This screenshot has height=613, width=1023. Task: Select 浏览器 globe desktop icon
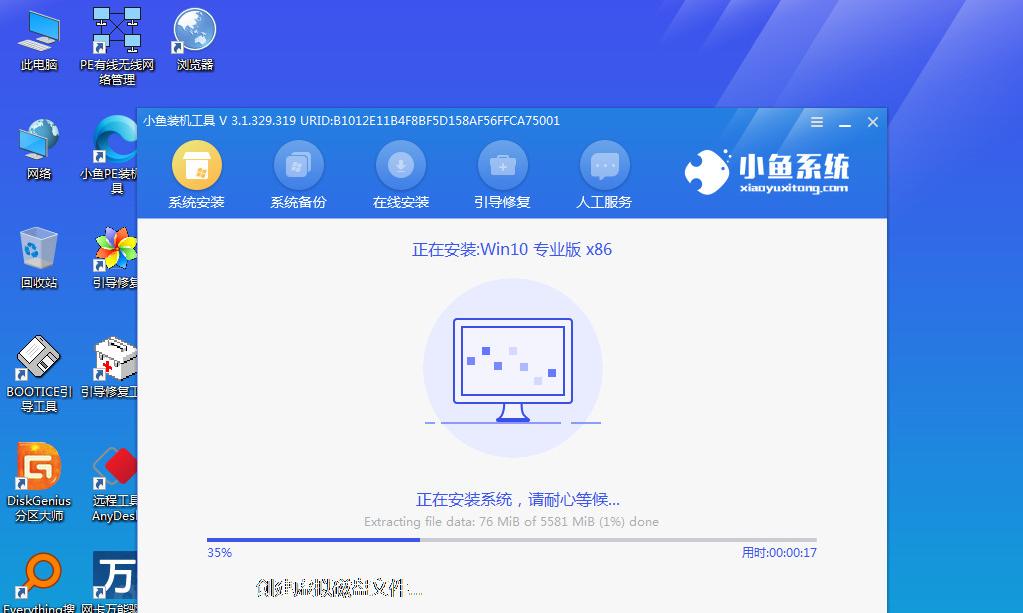194,39
